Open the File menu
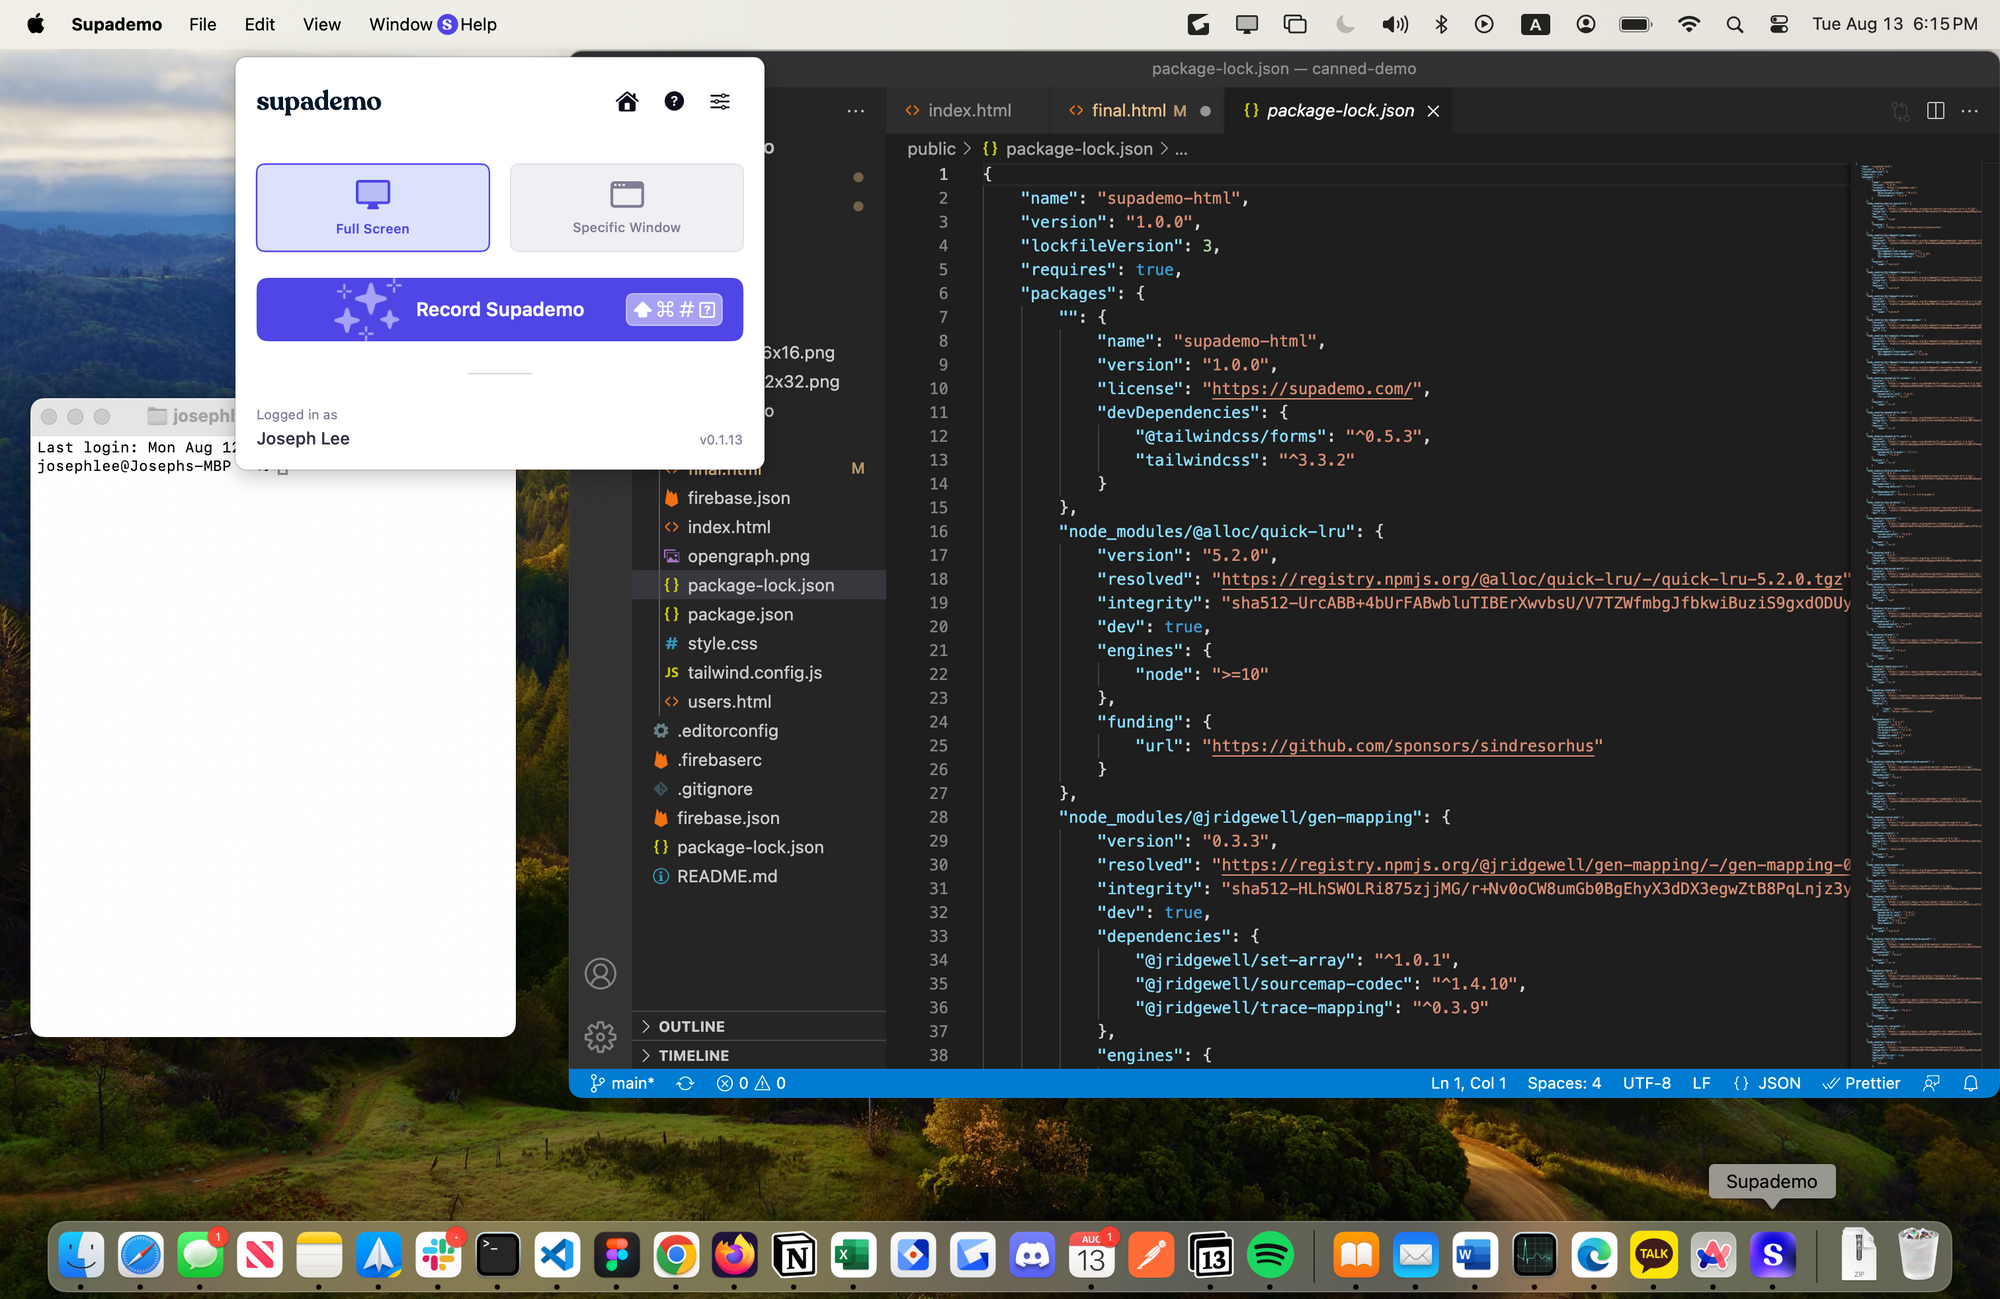The image size is (2000, 1299). coord(202,24)
